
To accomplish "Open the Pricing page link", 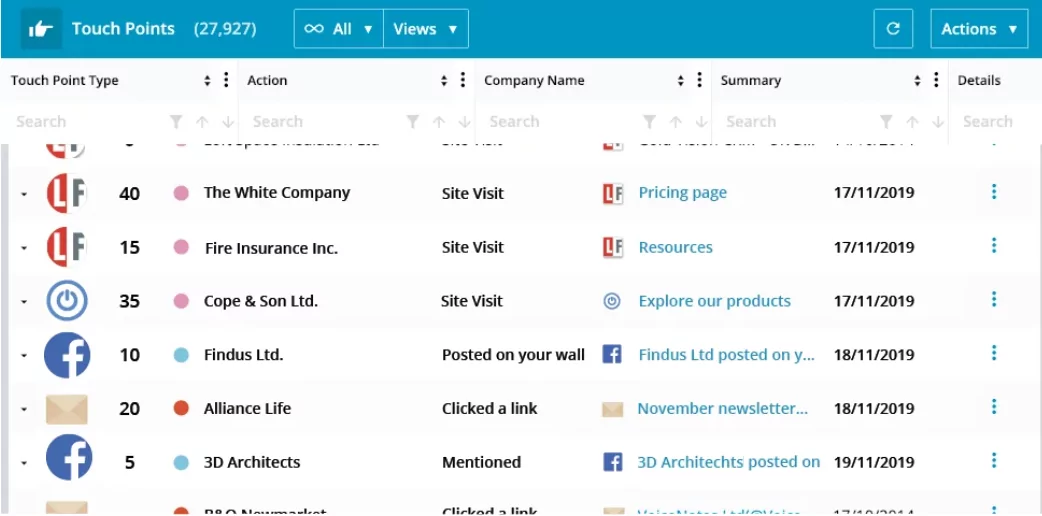I will (x=682, y=193).
